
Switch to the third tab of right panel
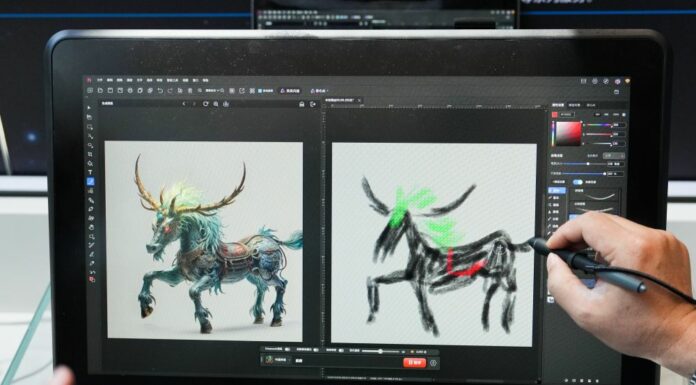591,105
